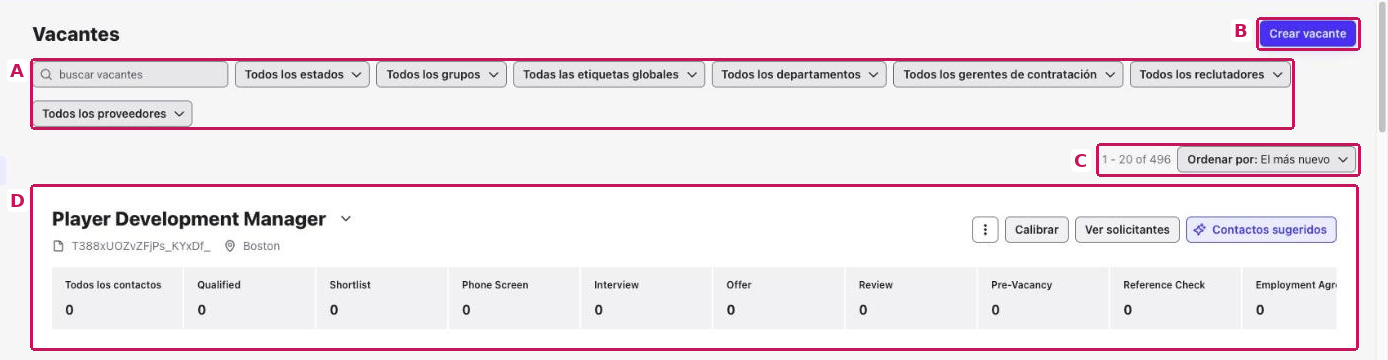Select the Qualified stage
The width and height of the screenshot is (1388, 360).
point(249,298)
